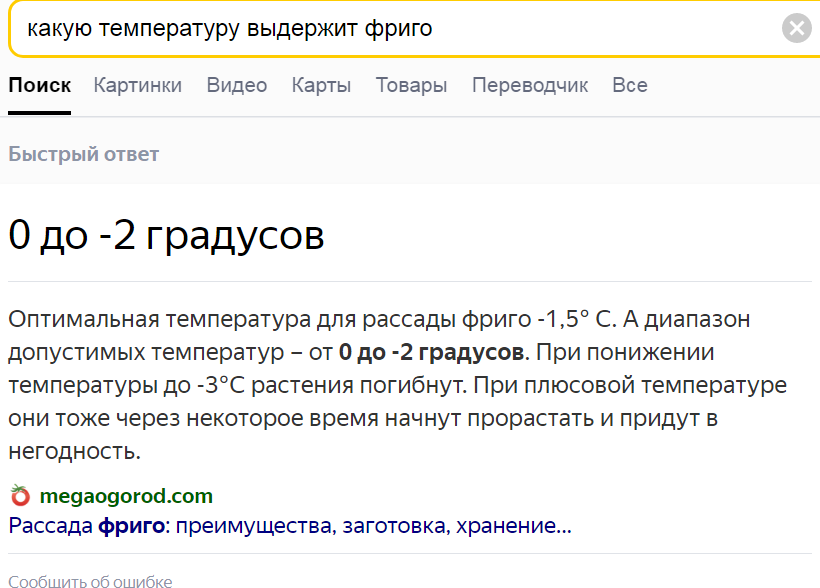Viewport: 820px width, 588px height.
Task: Expand the Все services tab
Action: (x=630, y=86)
